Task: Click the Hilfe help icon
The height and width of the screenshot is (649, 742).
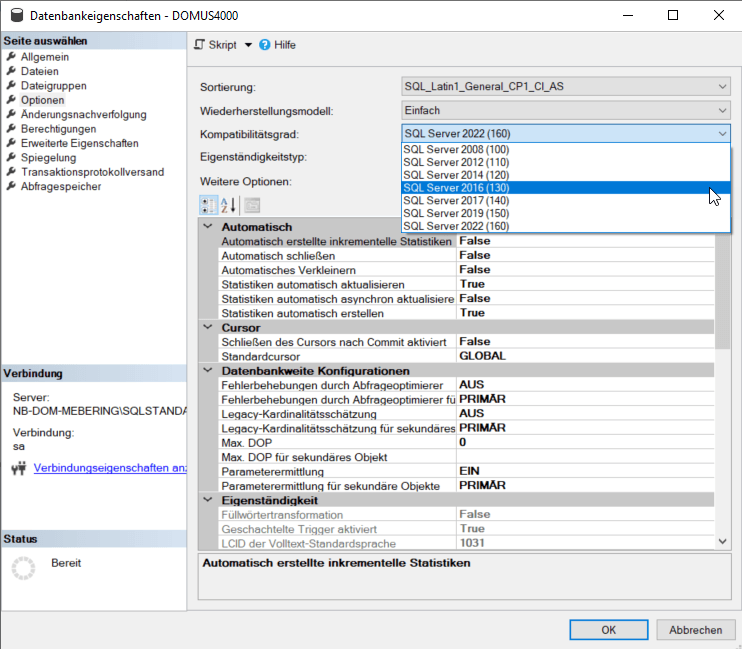Action: click(x=265, y=45)
